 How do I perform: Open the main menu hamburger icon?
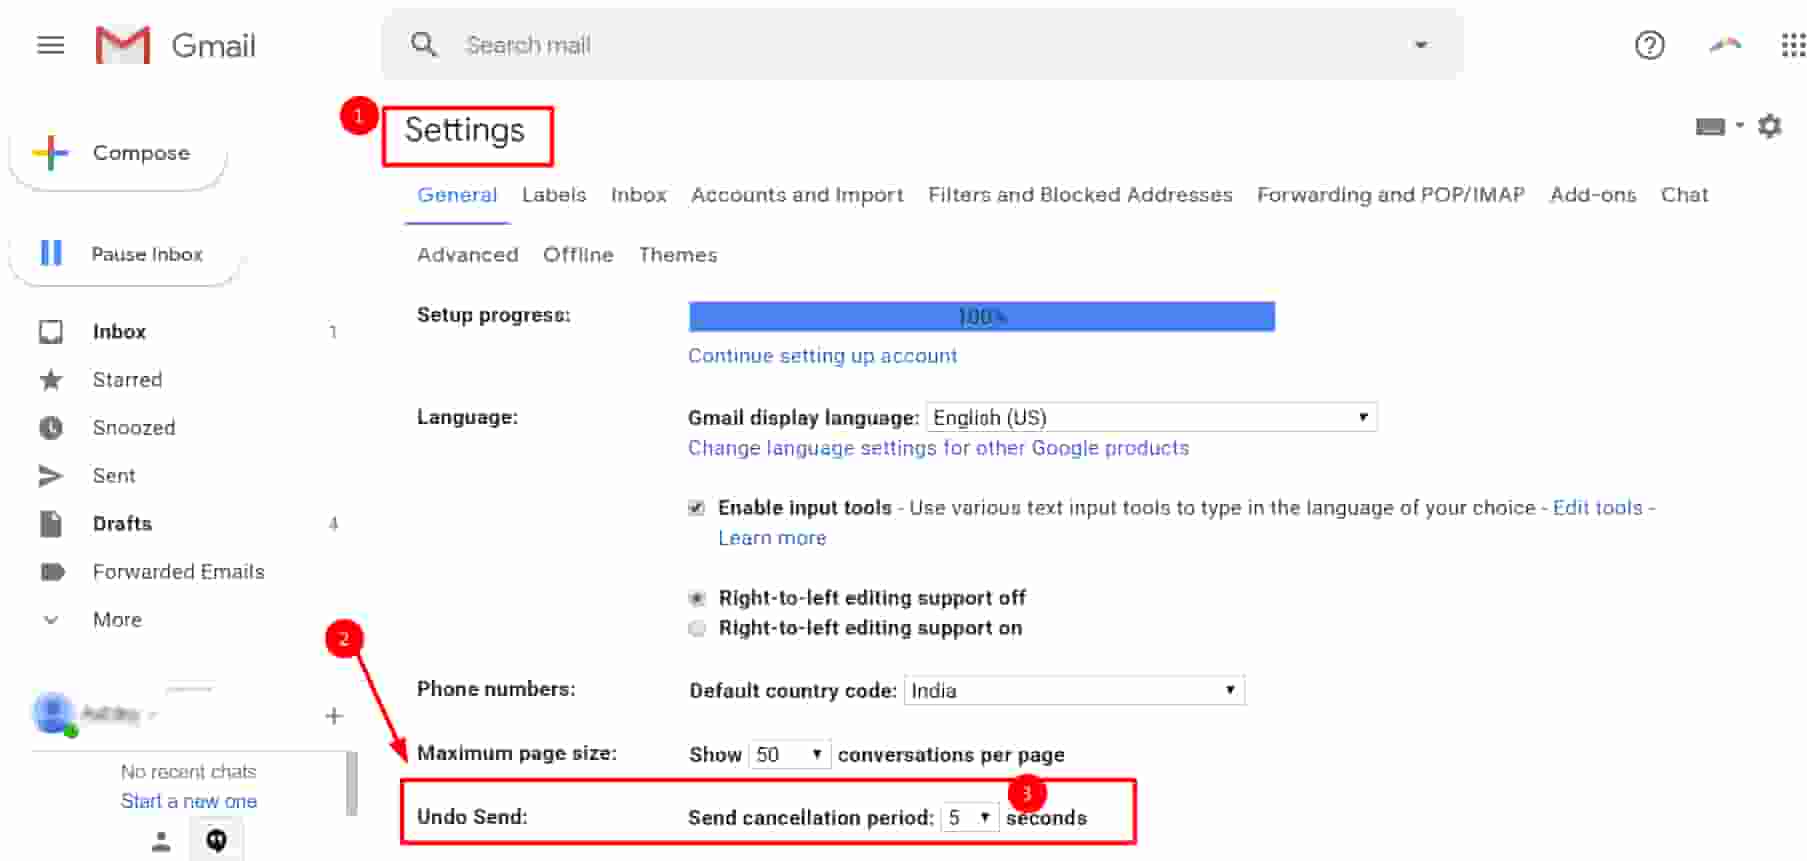tap(50, 45)
